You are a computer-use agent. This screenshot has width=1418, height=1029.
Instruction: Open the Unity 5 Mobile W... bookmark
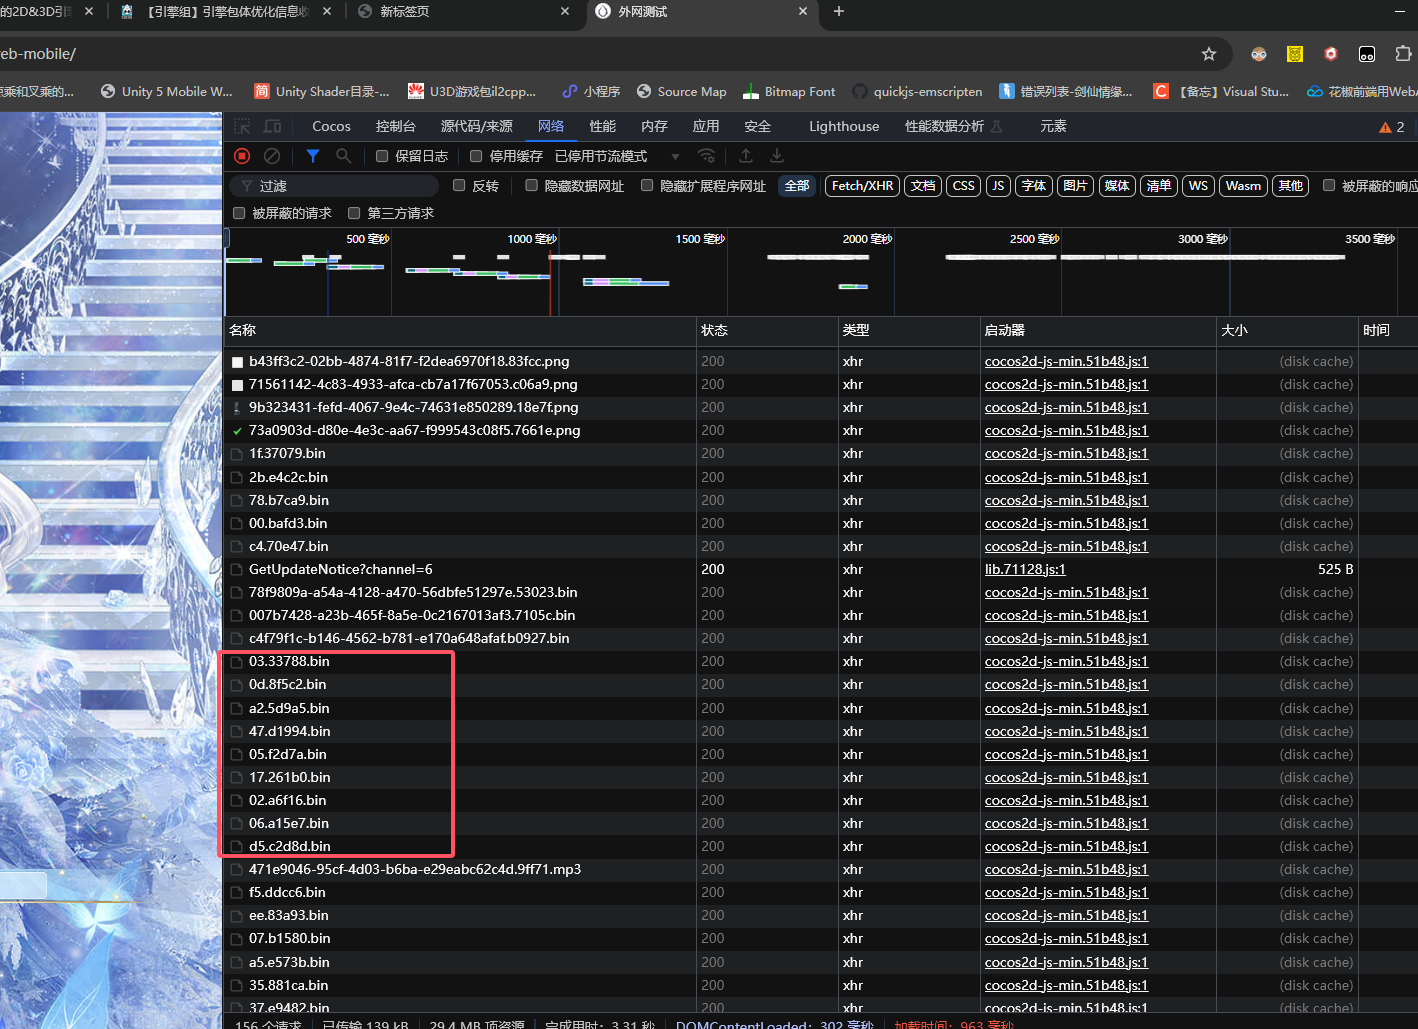coord(167,91)
